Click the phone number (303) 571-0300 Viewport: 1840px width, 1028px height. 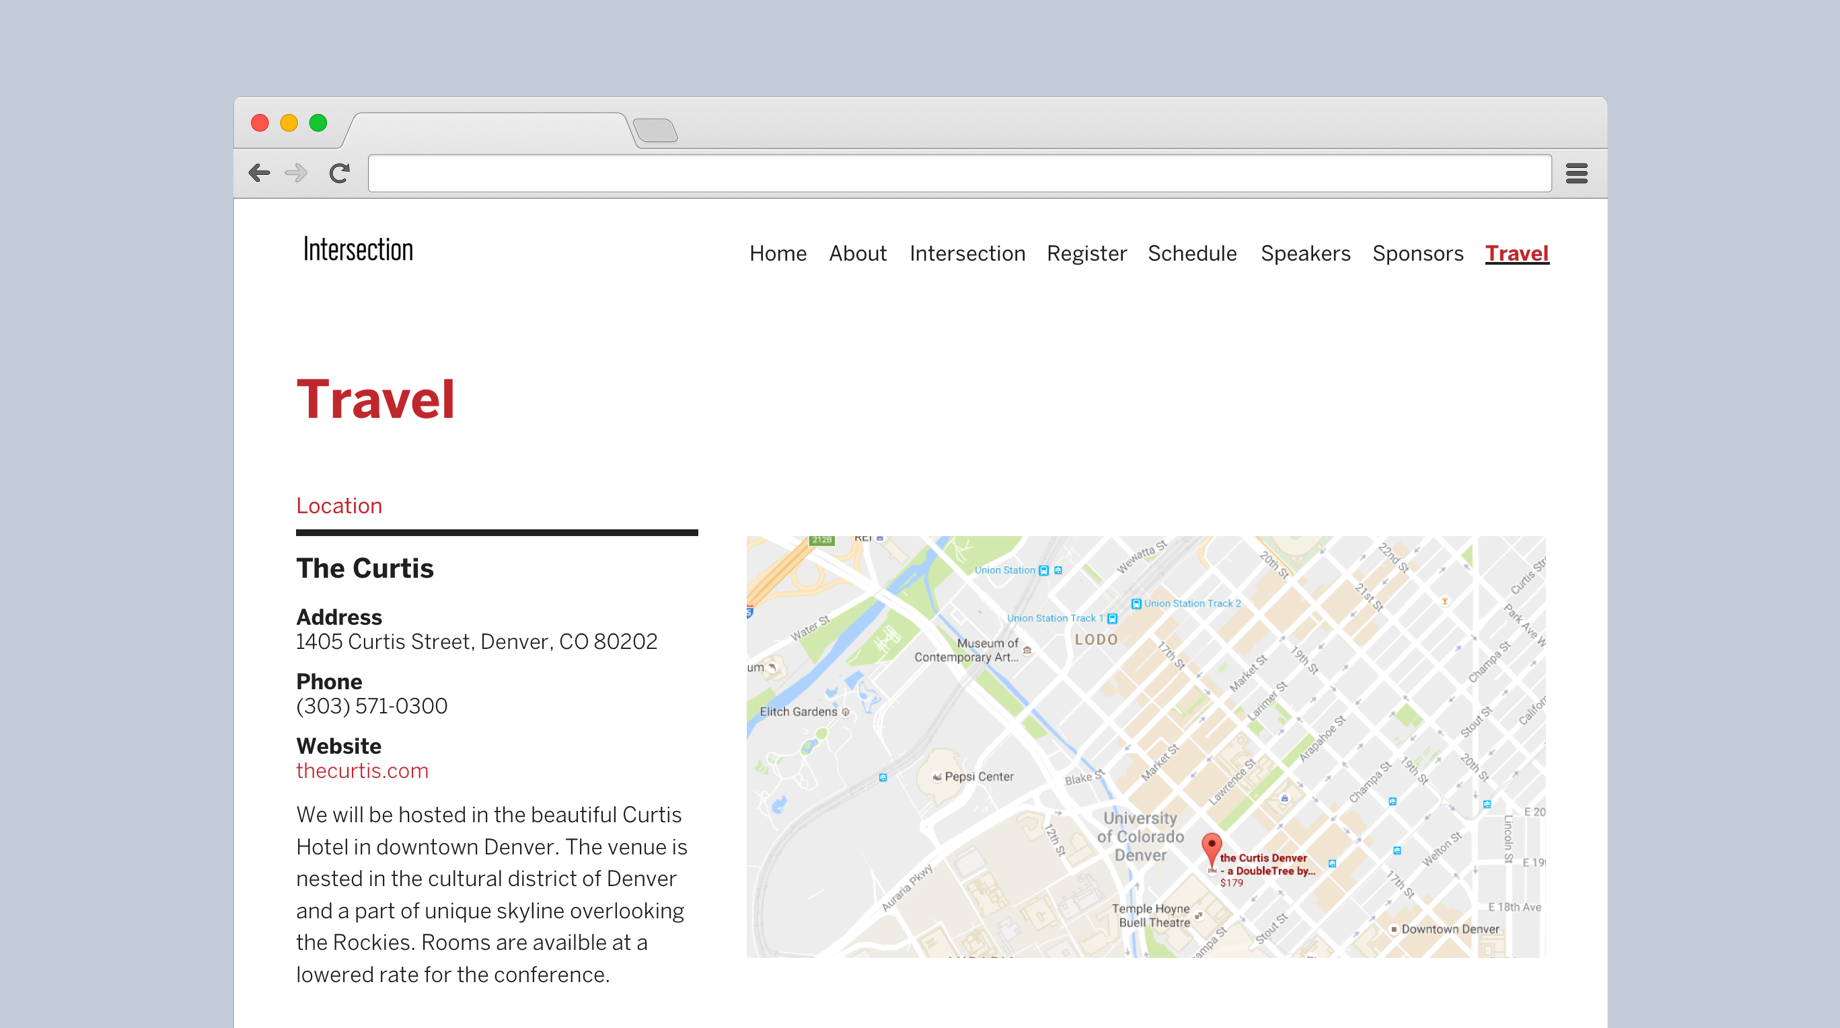pyautogui.click(x=372, y=706)
